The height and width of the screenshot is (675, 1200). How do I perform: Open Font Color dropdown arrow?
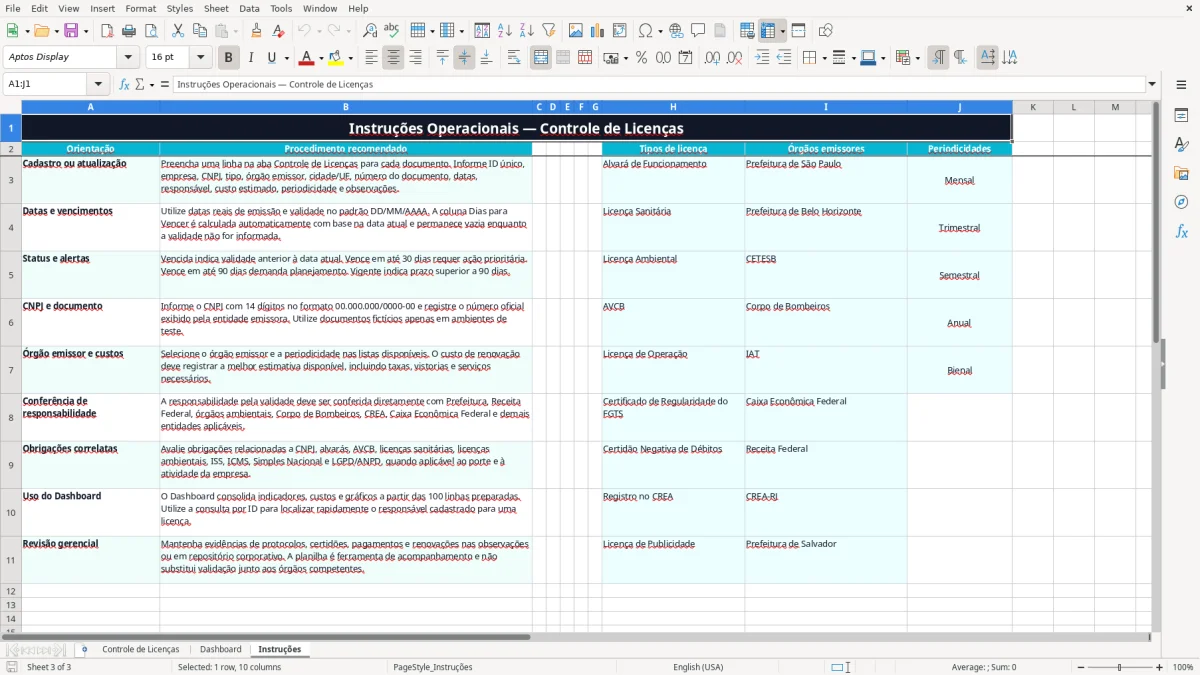[322, 58]
